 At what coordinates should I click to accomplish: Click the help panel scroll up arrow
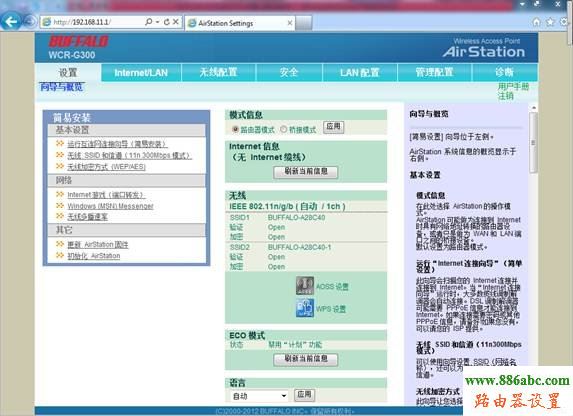[x=534, y=108]
